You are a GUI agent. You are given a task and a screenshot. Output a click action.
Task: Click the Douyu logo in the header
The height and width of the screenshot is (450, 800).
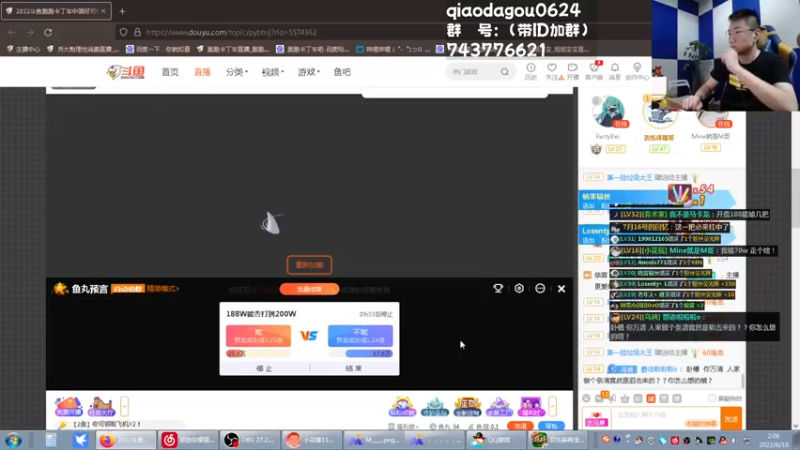pyautogui.click(x=126, y=72)
